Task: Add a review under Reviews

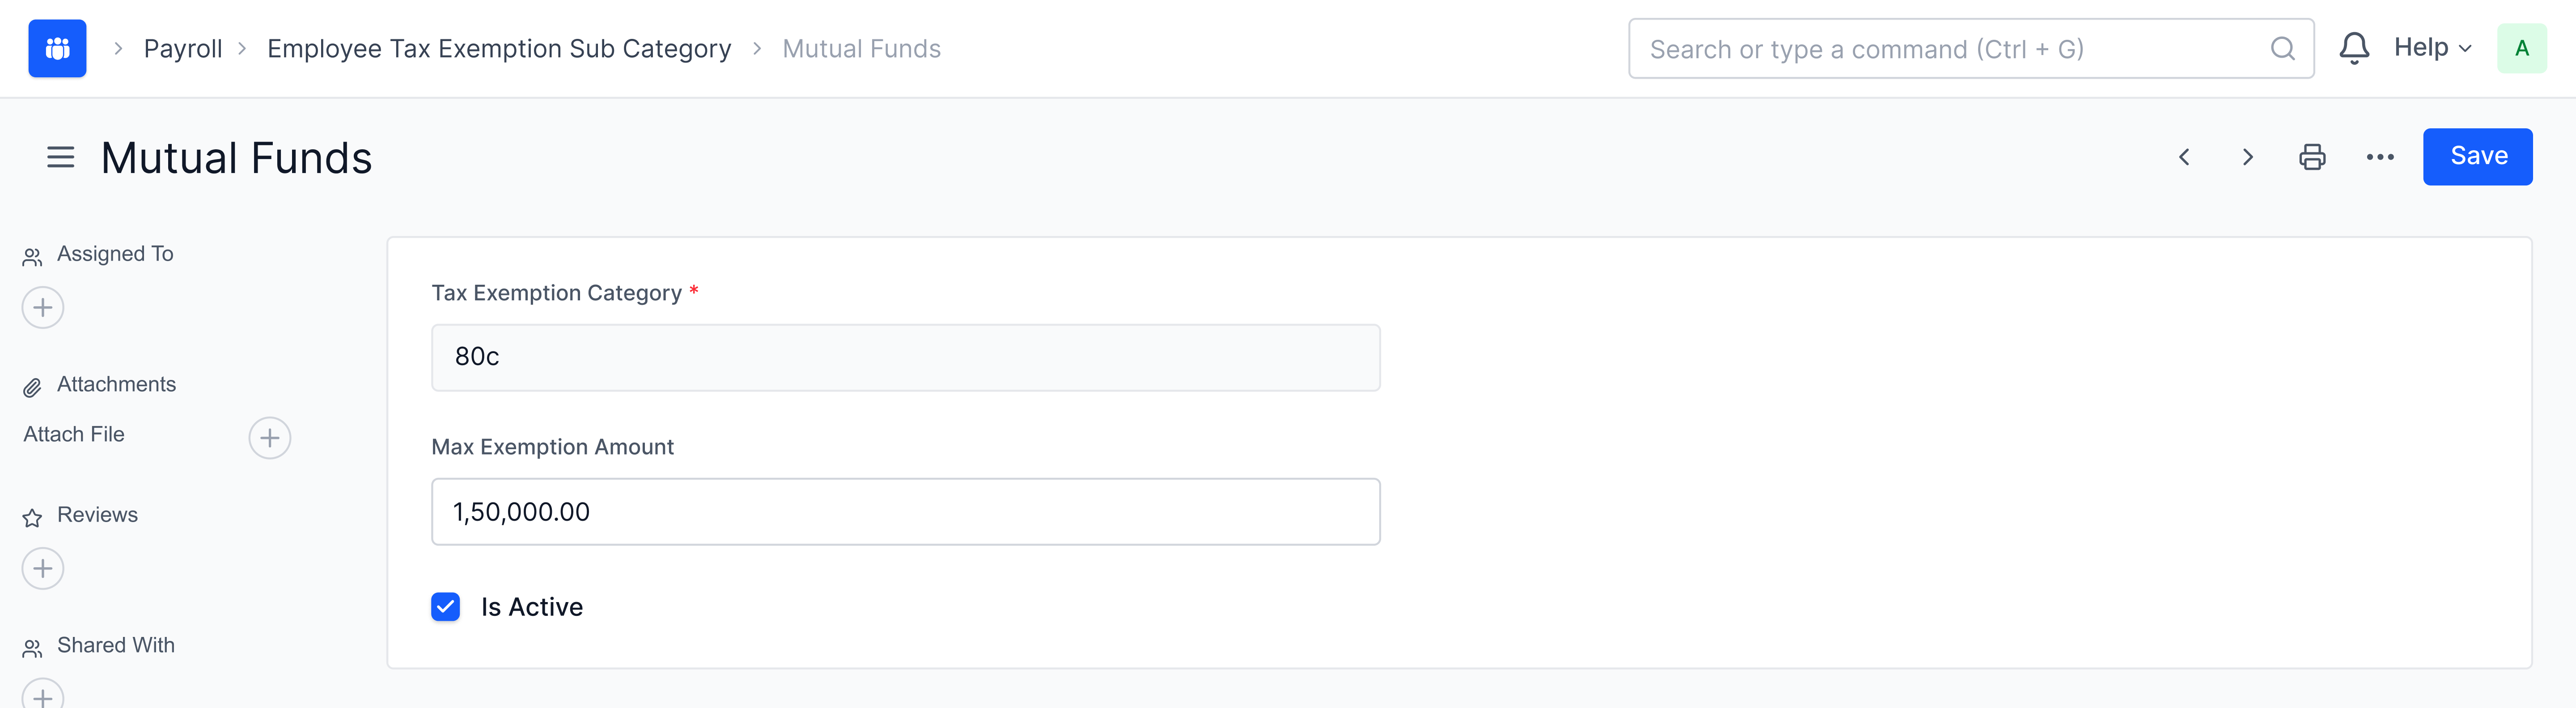Action: pyautogui.click(x=43, y=568)
